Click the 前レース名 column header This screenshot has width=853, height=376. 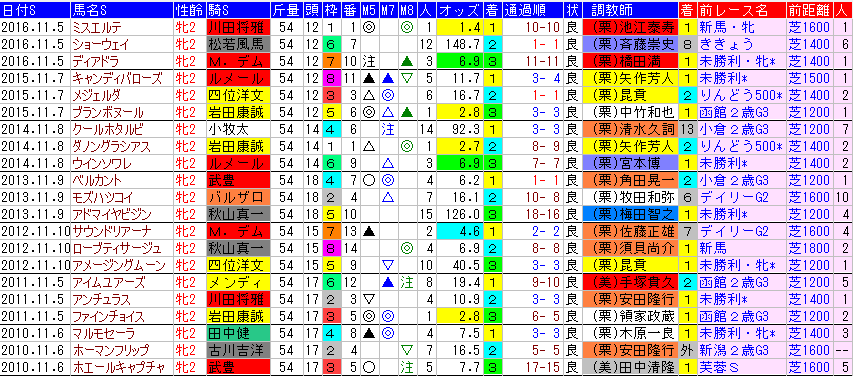741,9
